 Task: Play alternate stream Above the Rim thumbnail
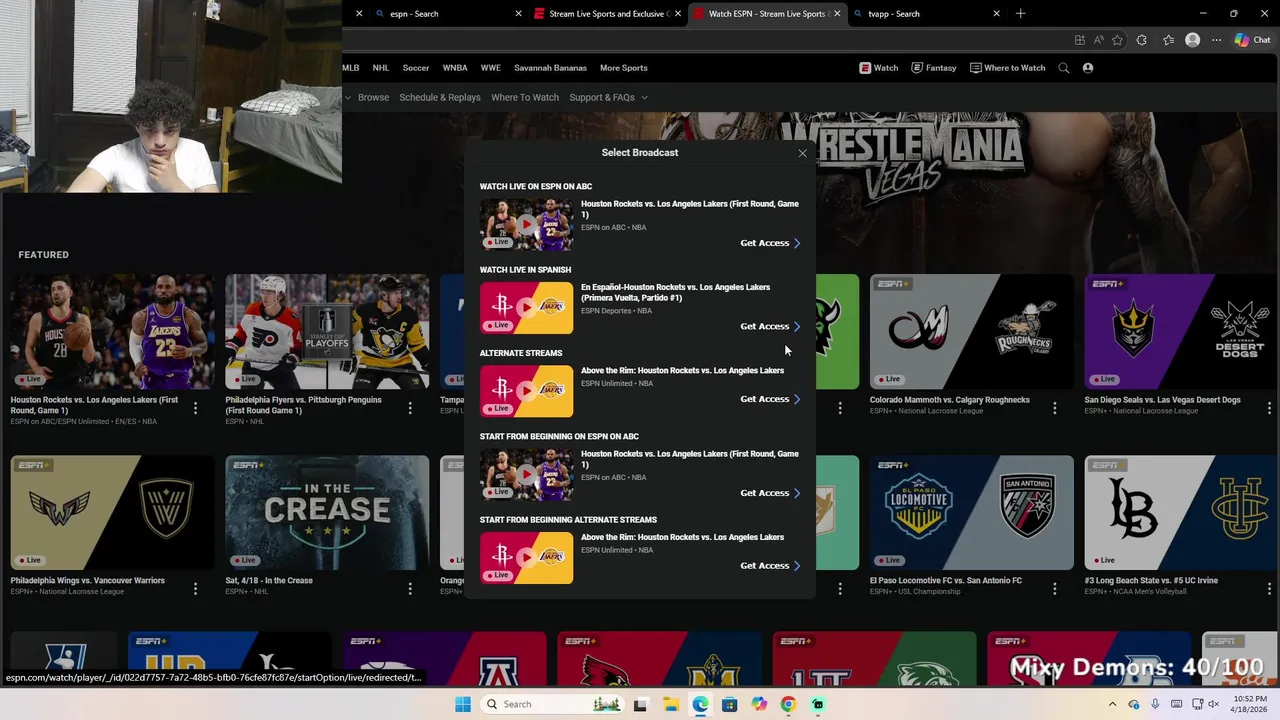point(526,391)
